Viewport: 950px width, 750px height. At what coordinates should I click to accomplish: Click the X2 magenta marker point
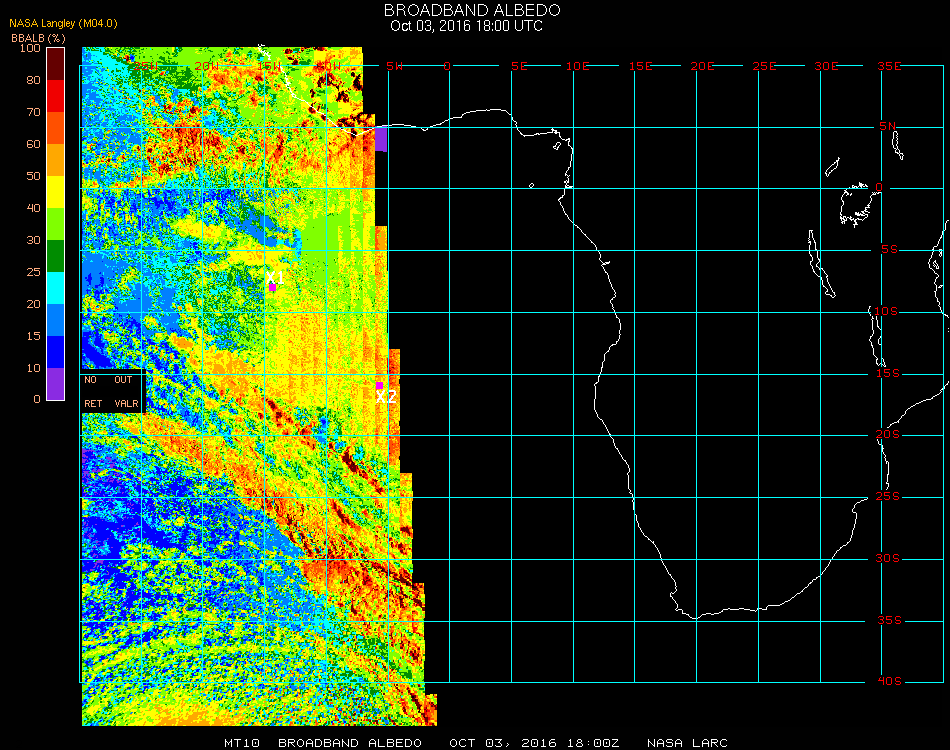coord(379,386)
